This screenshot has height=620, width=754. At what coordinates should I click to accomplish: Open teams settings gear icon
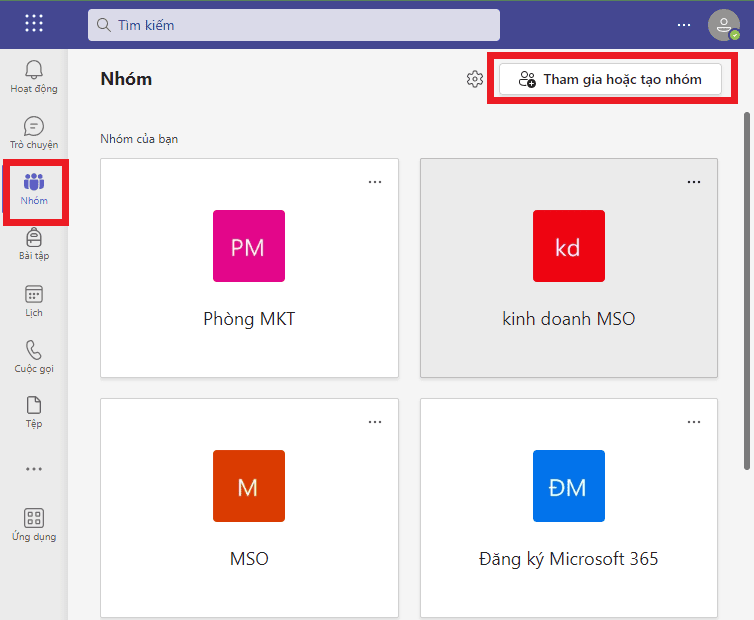coord(475,79)
